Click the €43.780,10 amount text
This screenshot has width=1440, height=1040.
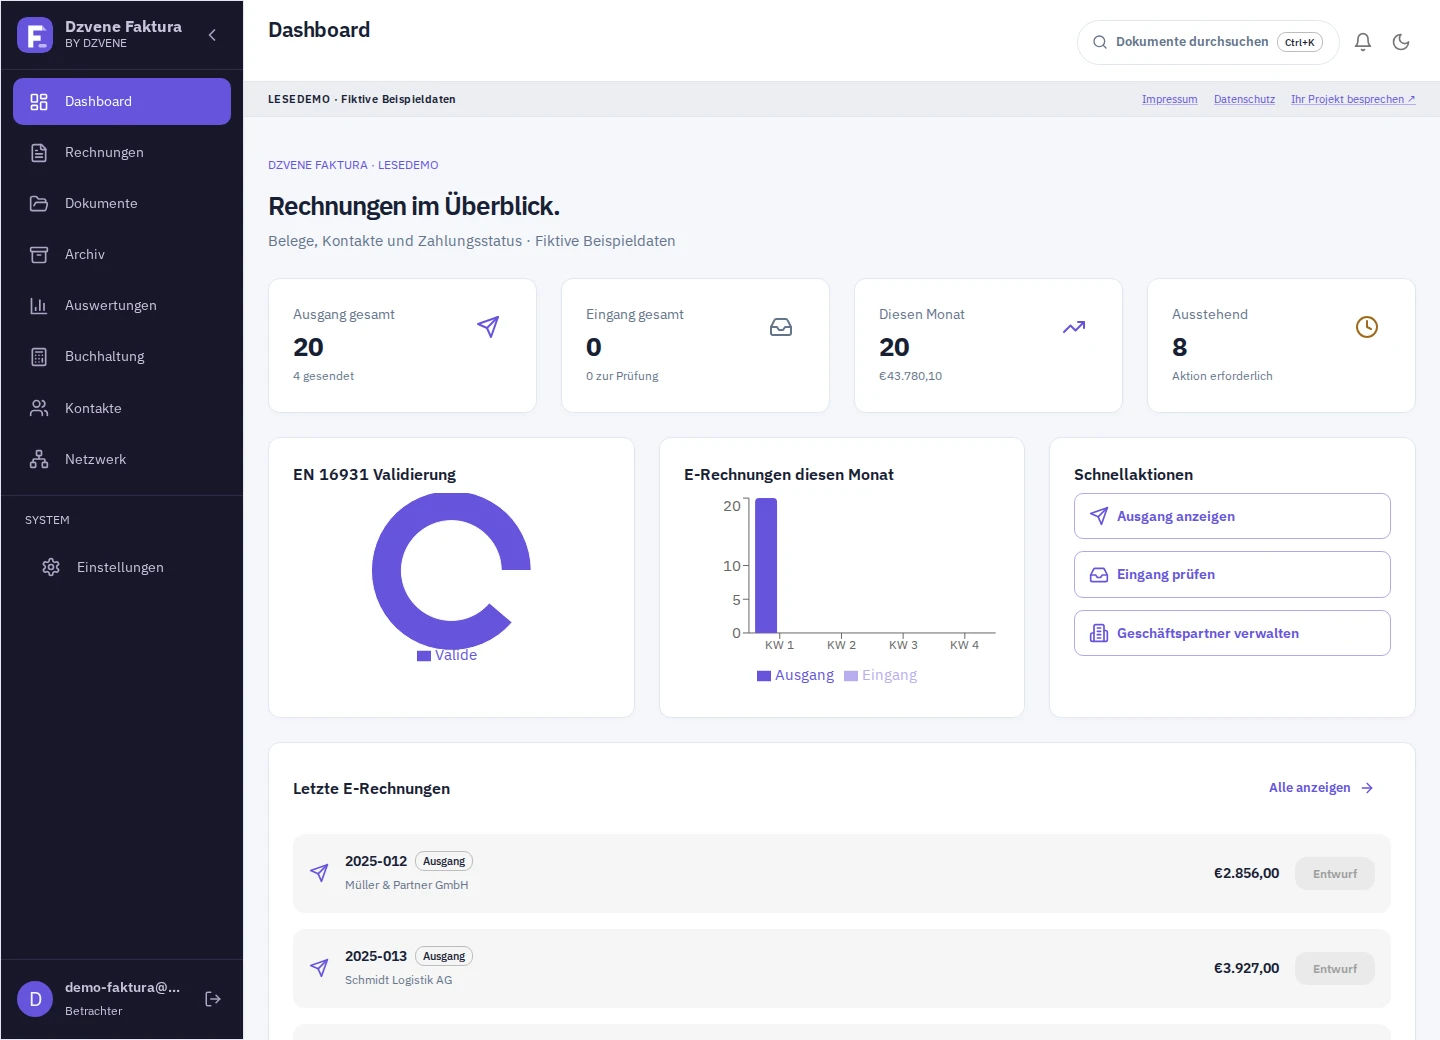910,376
